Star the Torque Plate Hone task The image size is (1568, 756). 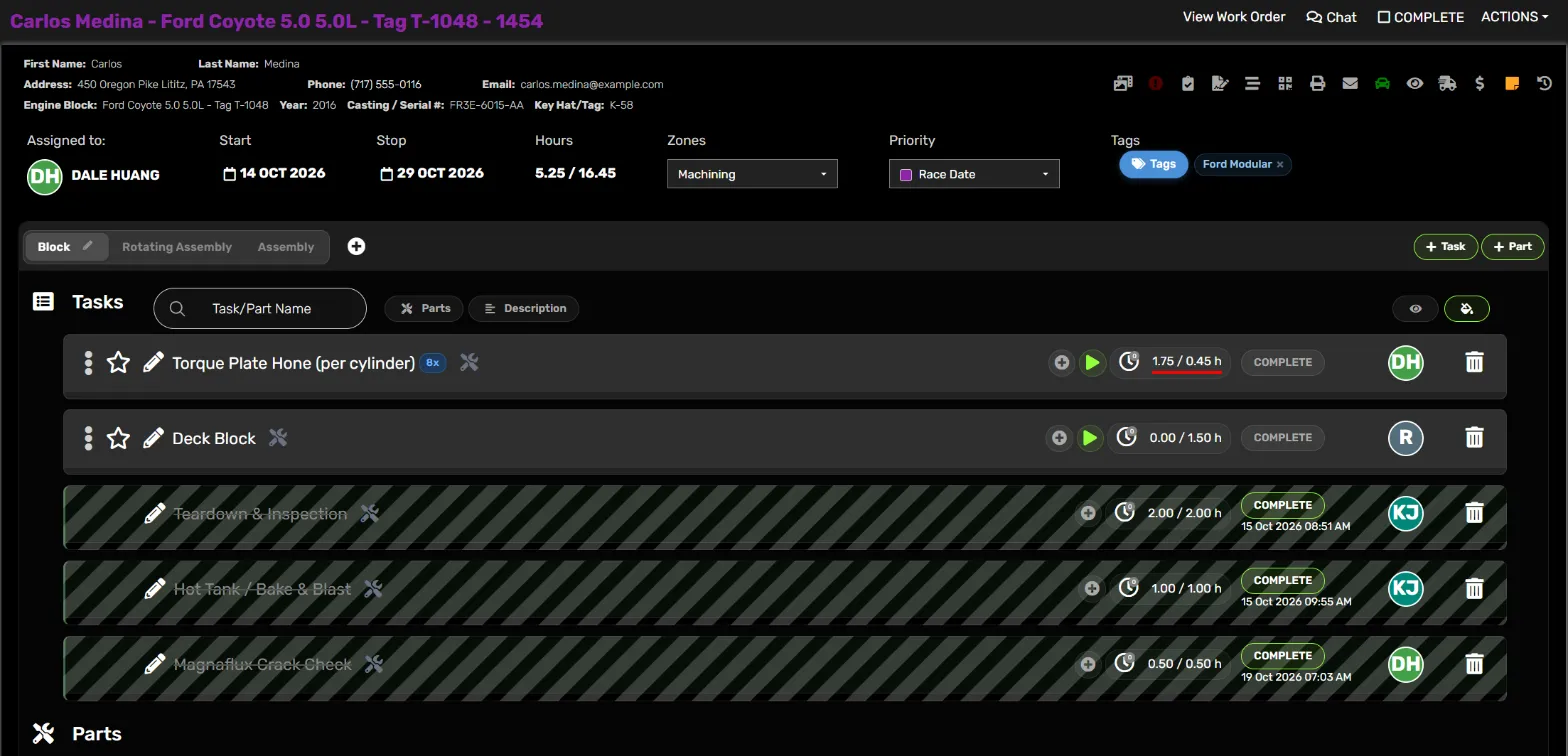pos(118,362)
